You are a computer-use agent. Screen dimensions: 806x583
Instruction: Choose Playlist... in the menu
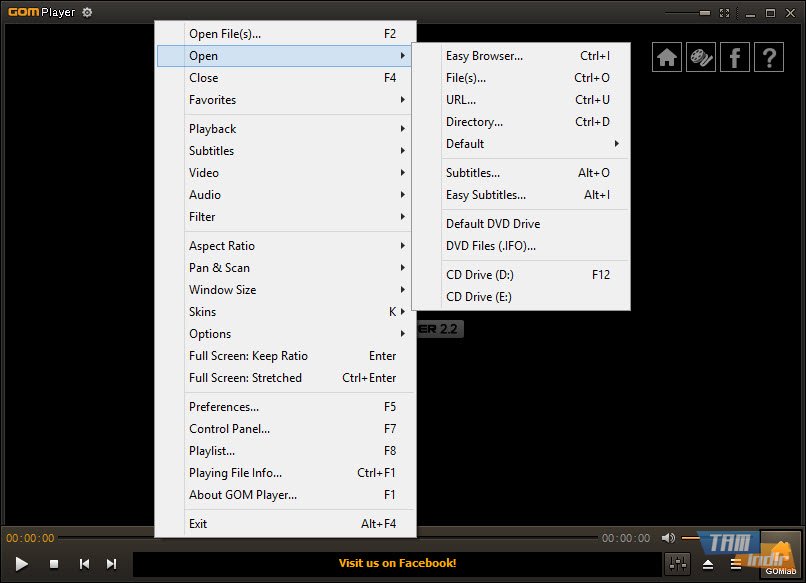tap(286, 451)
